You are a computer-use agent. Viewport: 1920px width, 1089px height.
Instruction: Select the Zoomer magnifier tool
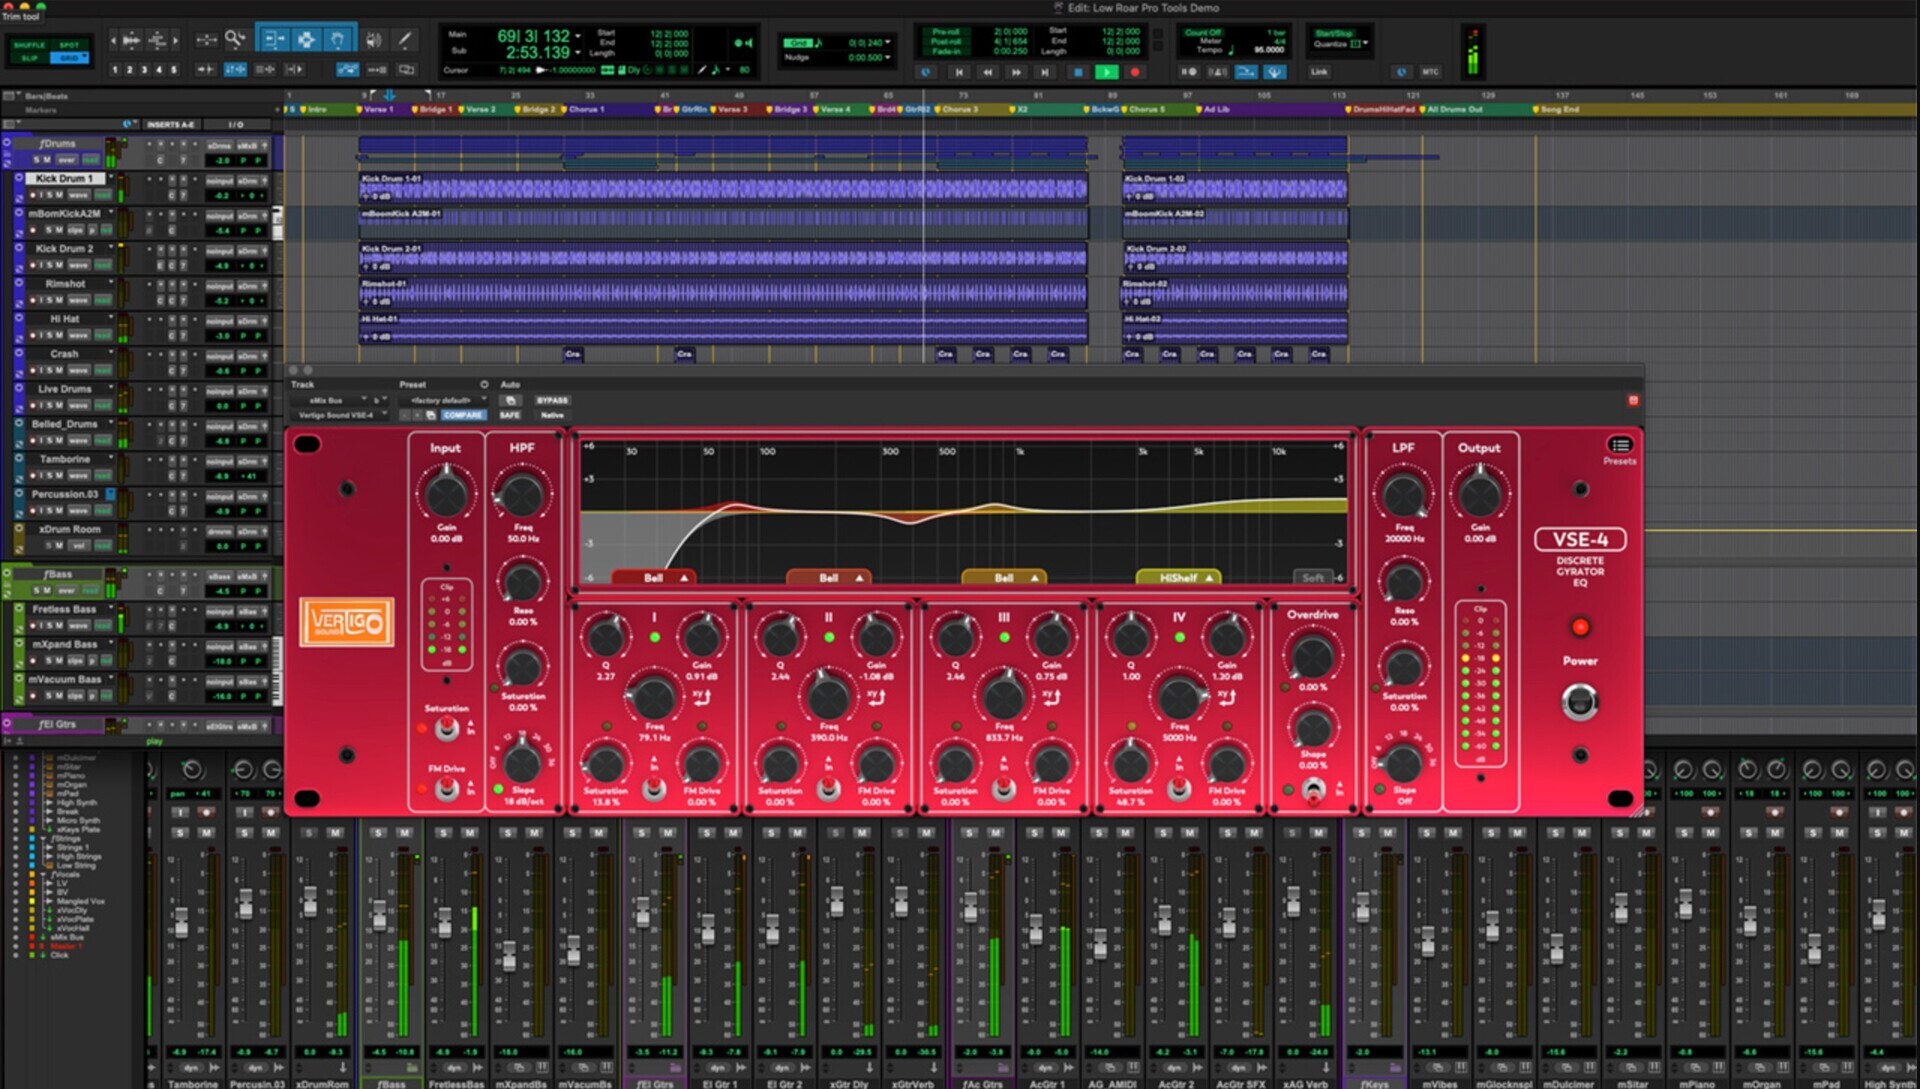pos(235,39)
